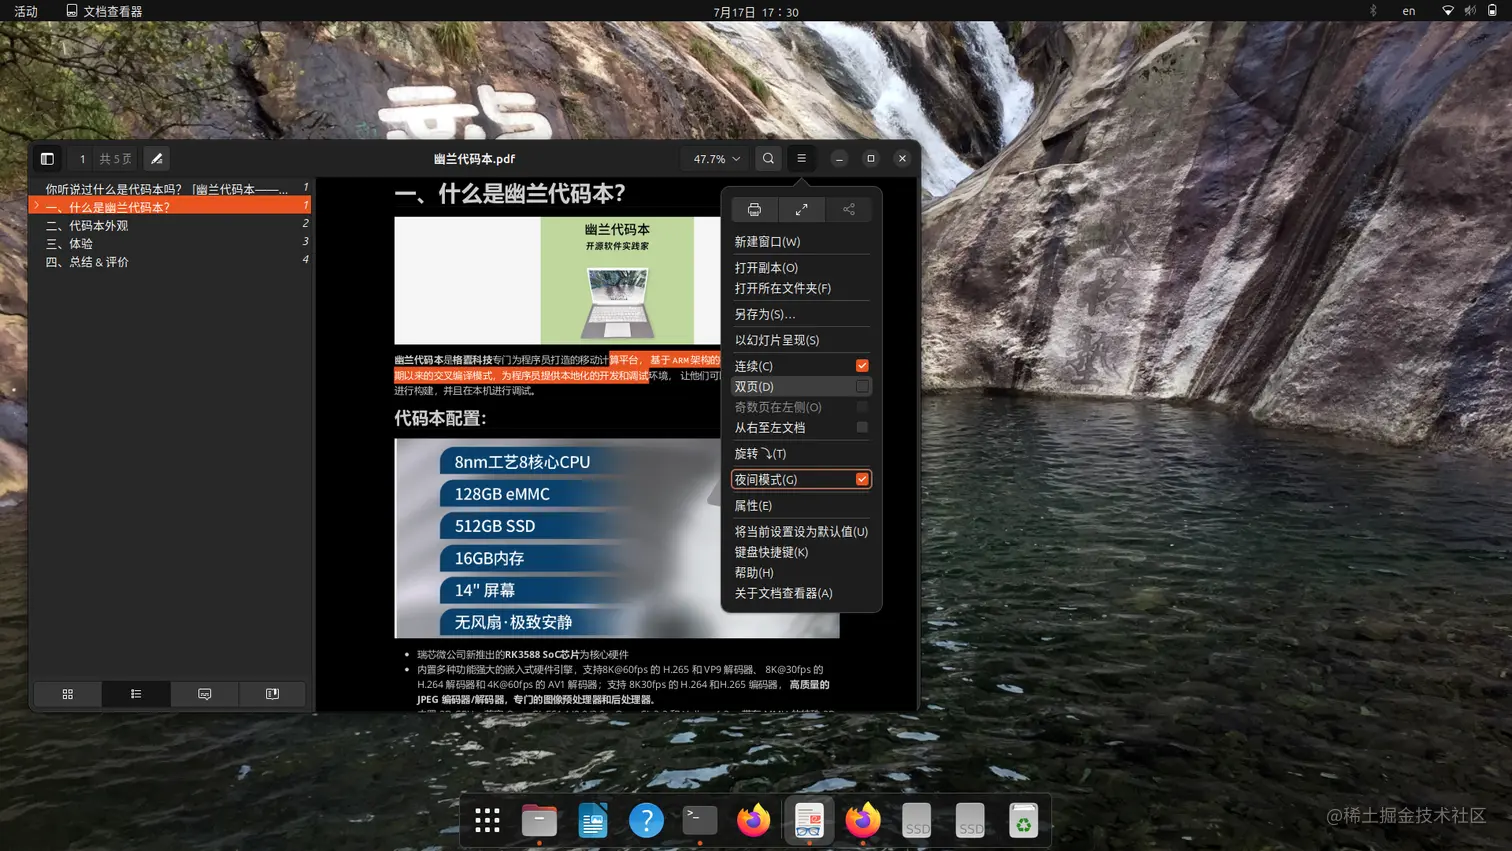Screen dimensions: 1512x851
Task: Open the annotation pen tool
Action: pyautogui.click(x=155, y=158)
